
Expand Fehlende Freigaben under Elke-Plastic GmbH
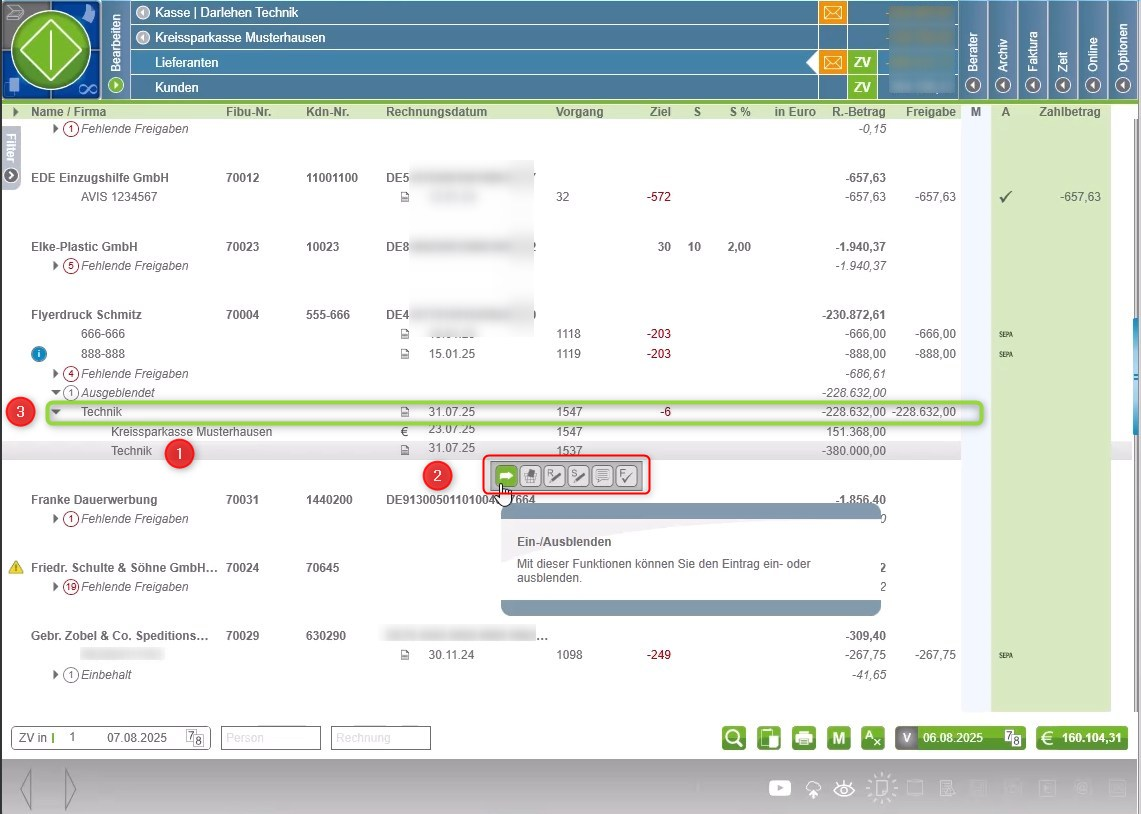tap(56, 266)
